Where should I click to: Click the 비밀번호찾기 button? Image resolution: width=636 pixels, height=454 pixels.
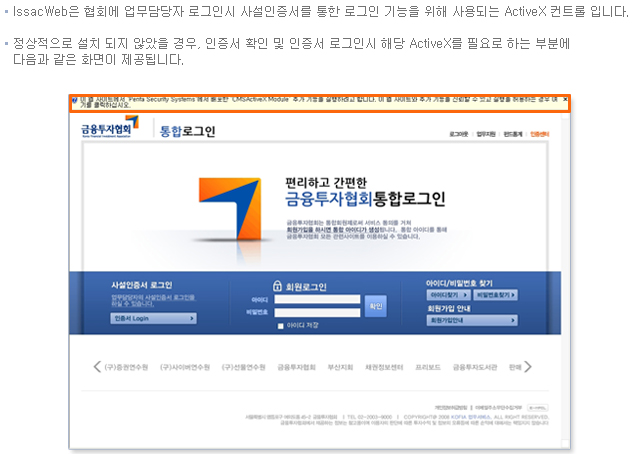tap(495, 295)
